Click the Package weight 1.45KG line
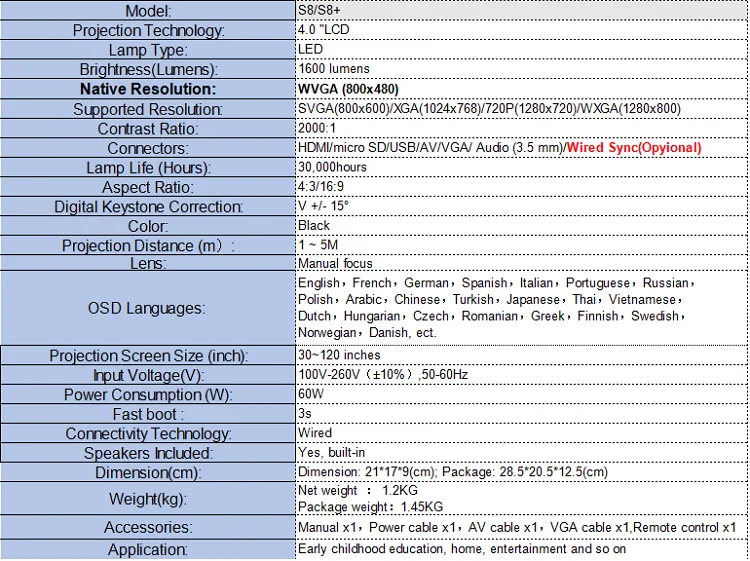Image resolution: width=750 pixels, height=561 pixels. click(x=370, y=506)
